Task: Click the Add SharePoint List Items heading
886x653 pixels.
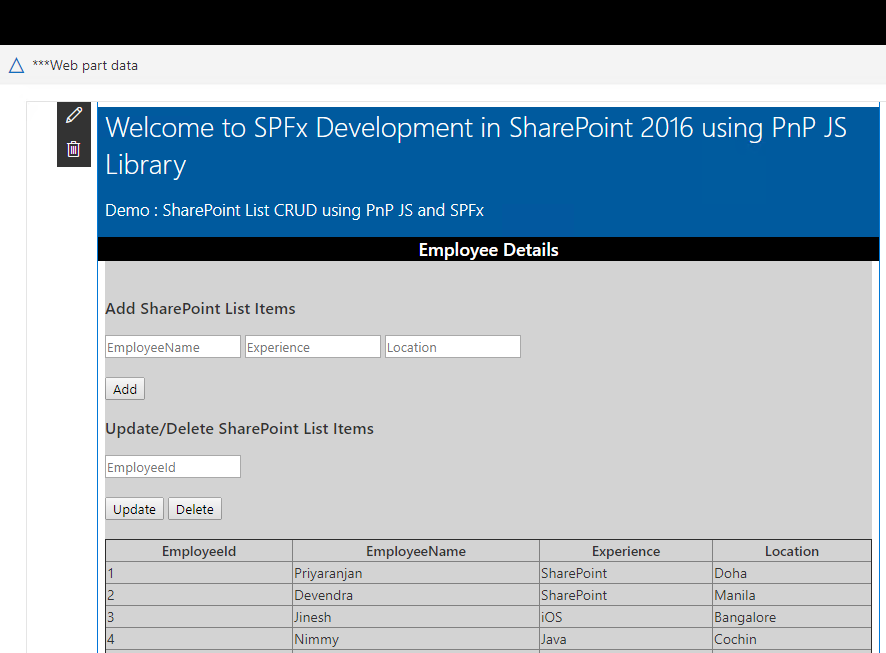Action: point(201,308)
